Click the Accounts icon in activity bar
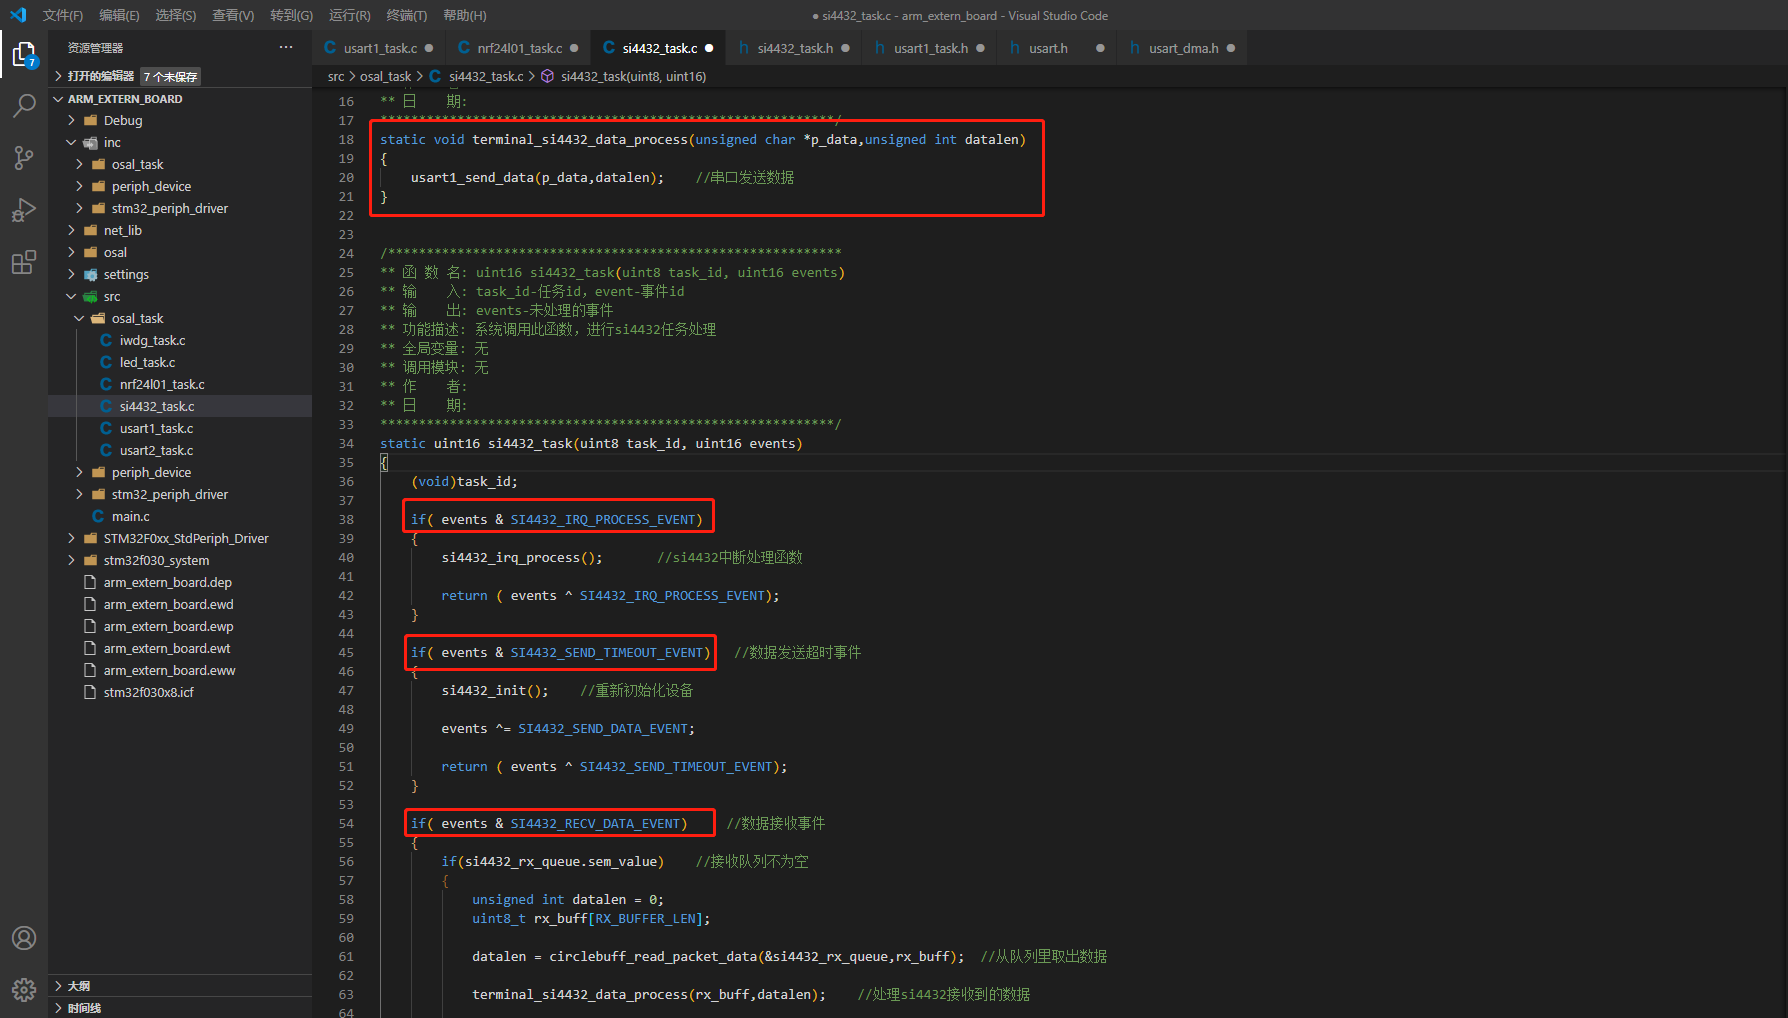Image resolution: width=1788 pixels, height=1018 pixels. (24, 938)
